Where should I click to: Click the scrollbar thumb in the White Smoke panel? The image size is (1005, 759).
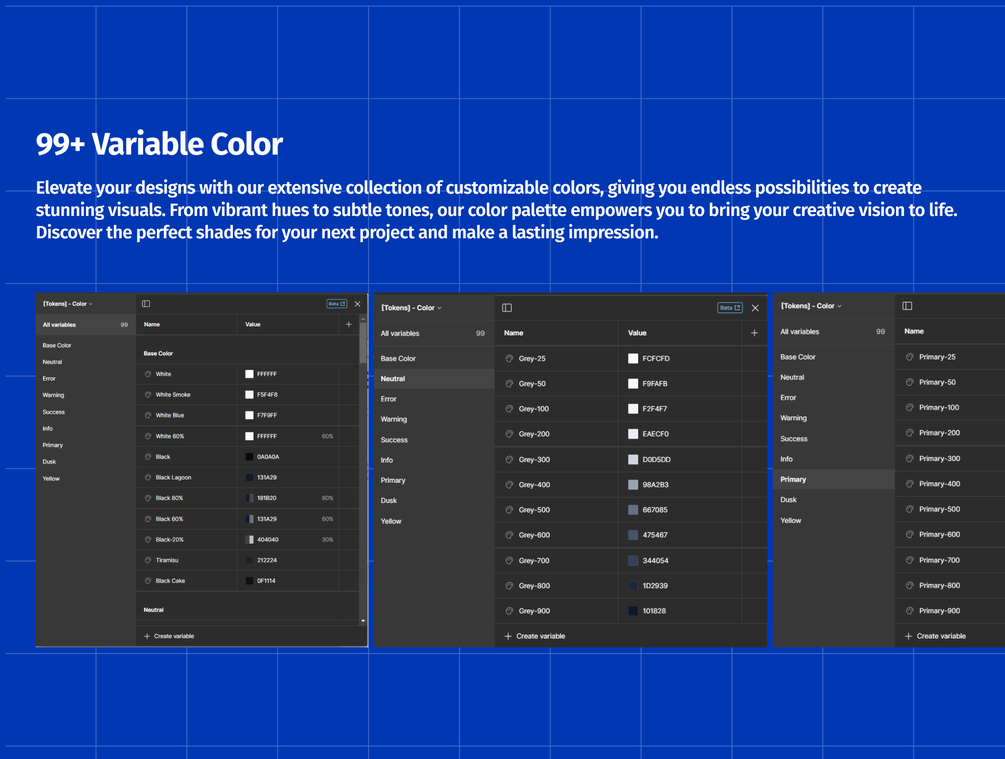tap(363, 341)
